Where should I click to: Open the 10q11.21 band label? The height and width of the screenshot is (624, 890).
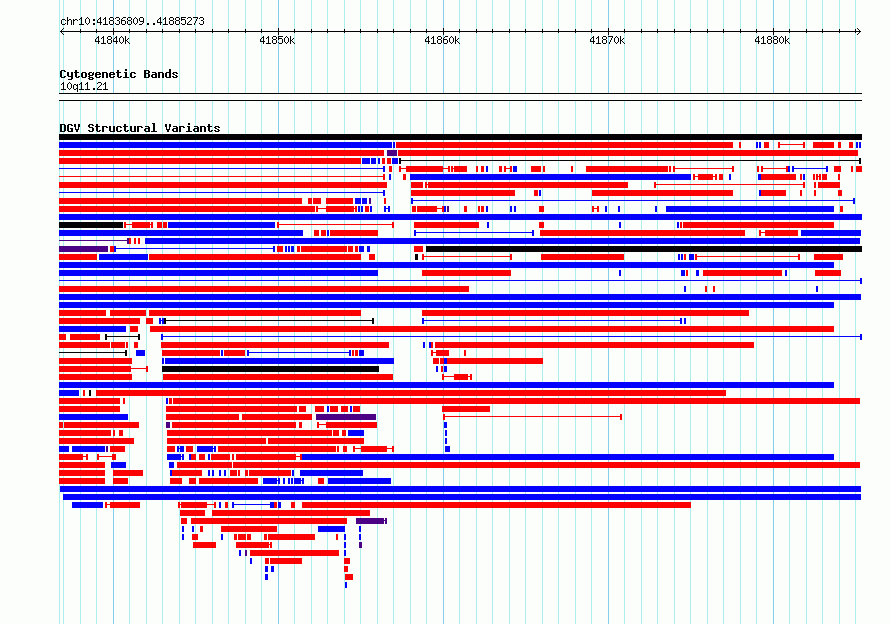point(84,86)
